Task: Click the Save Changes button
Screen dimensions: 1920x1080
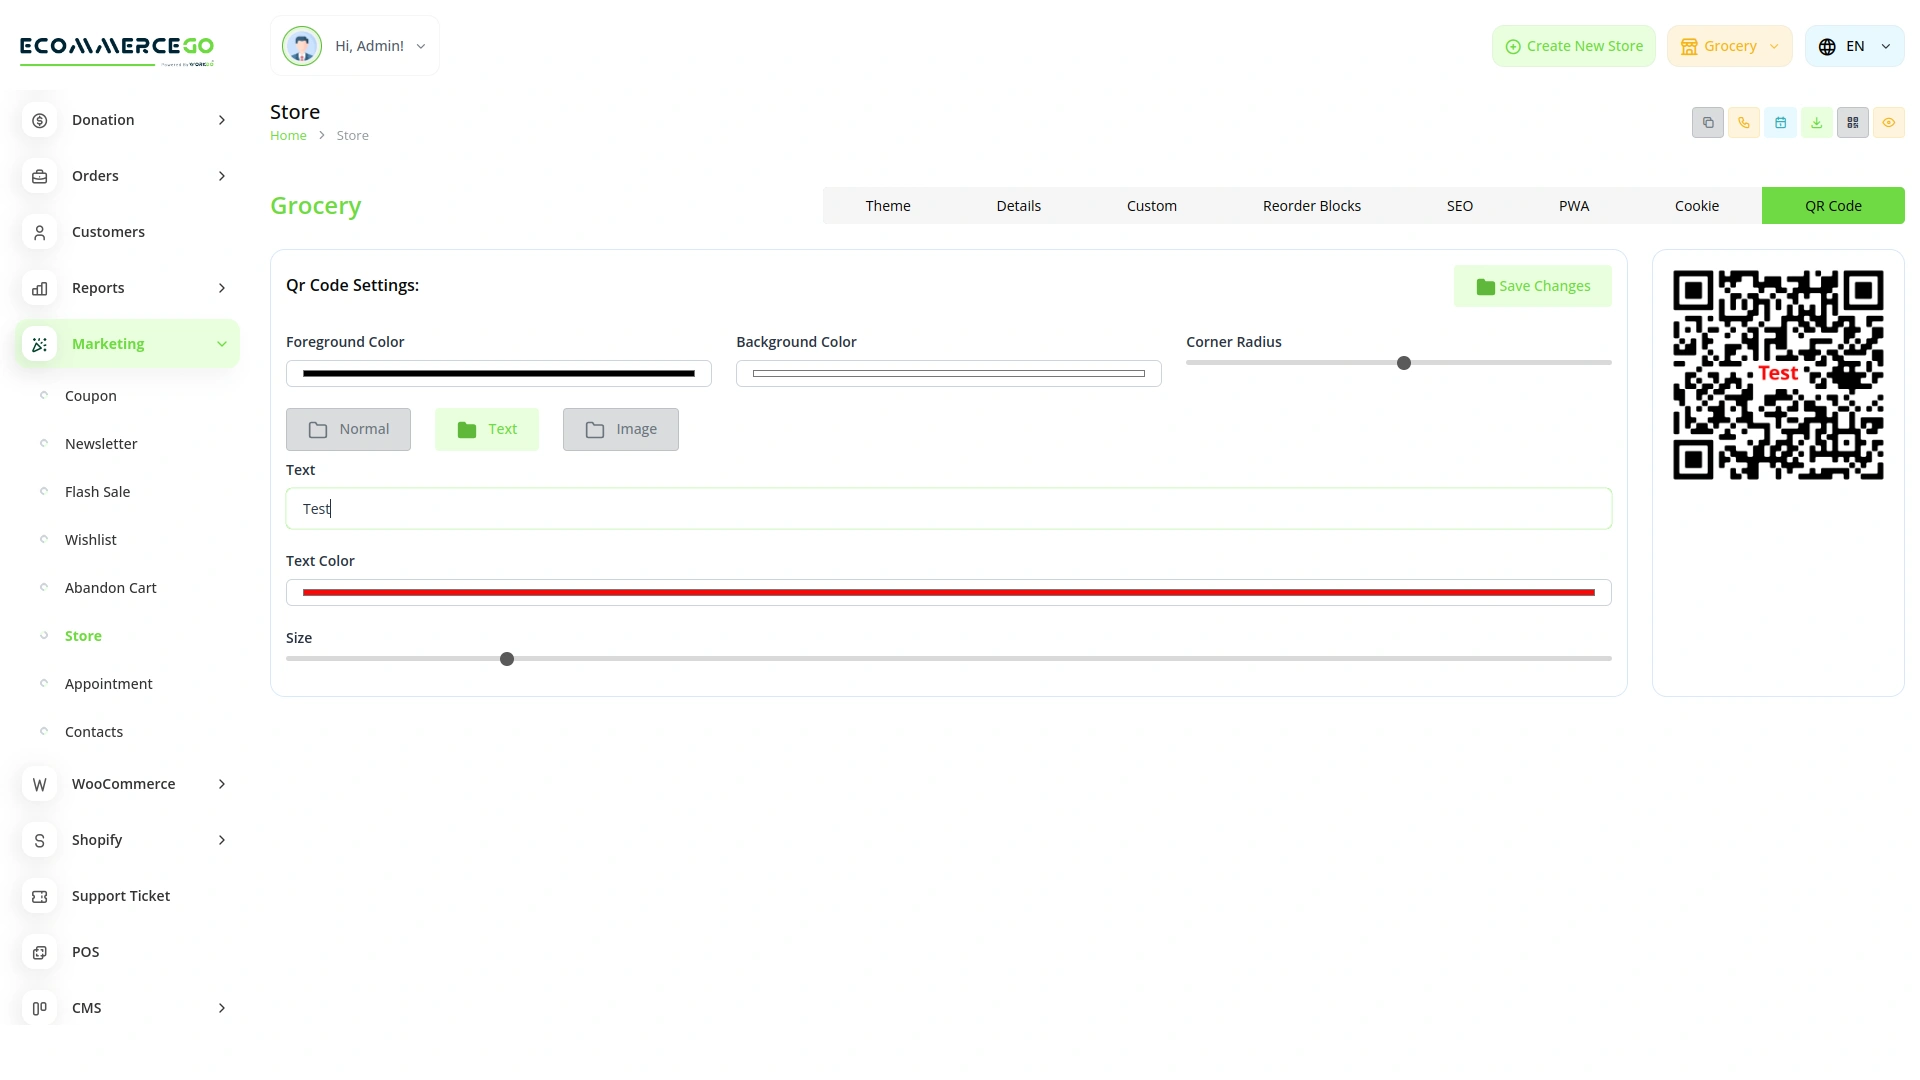Action: click(1532, 286)
